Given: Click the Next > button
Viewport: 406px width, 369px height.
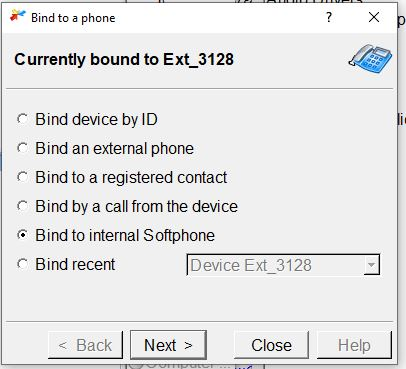Looking at the screenshot, I should pos(168,345).
